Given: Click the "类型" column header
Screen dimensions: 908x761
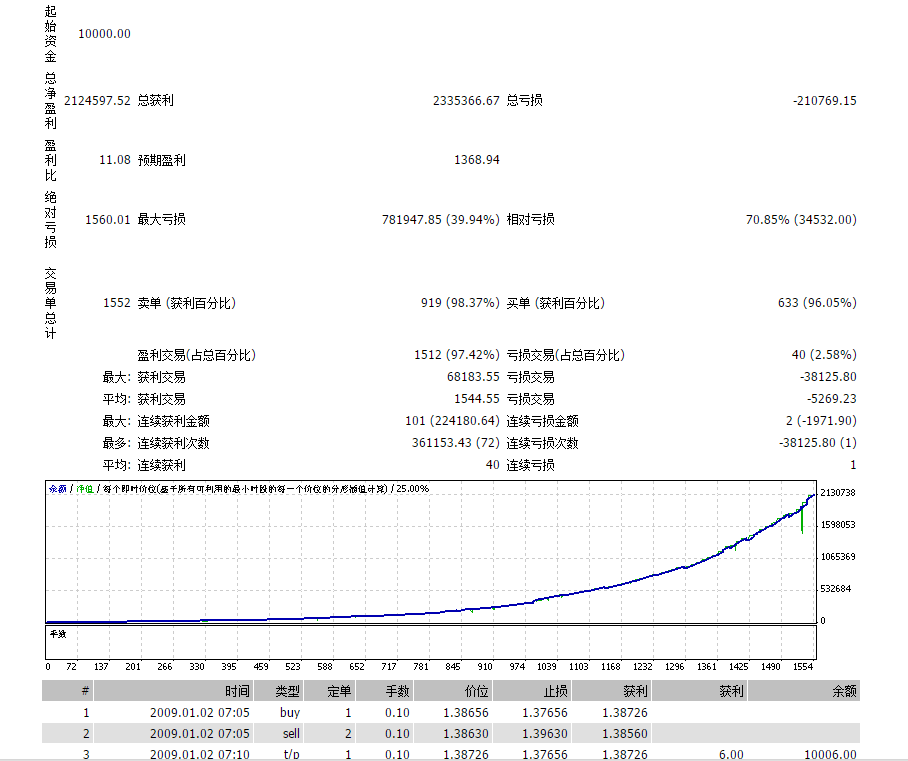Looking at the screenshot, I should click(286, 691).
